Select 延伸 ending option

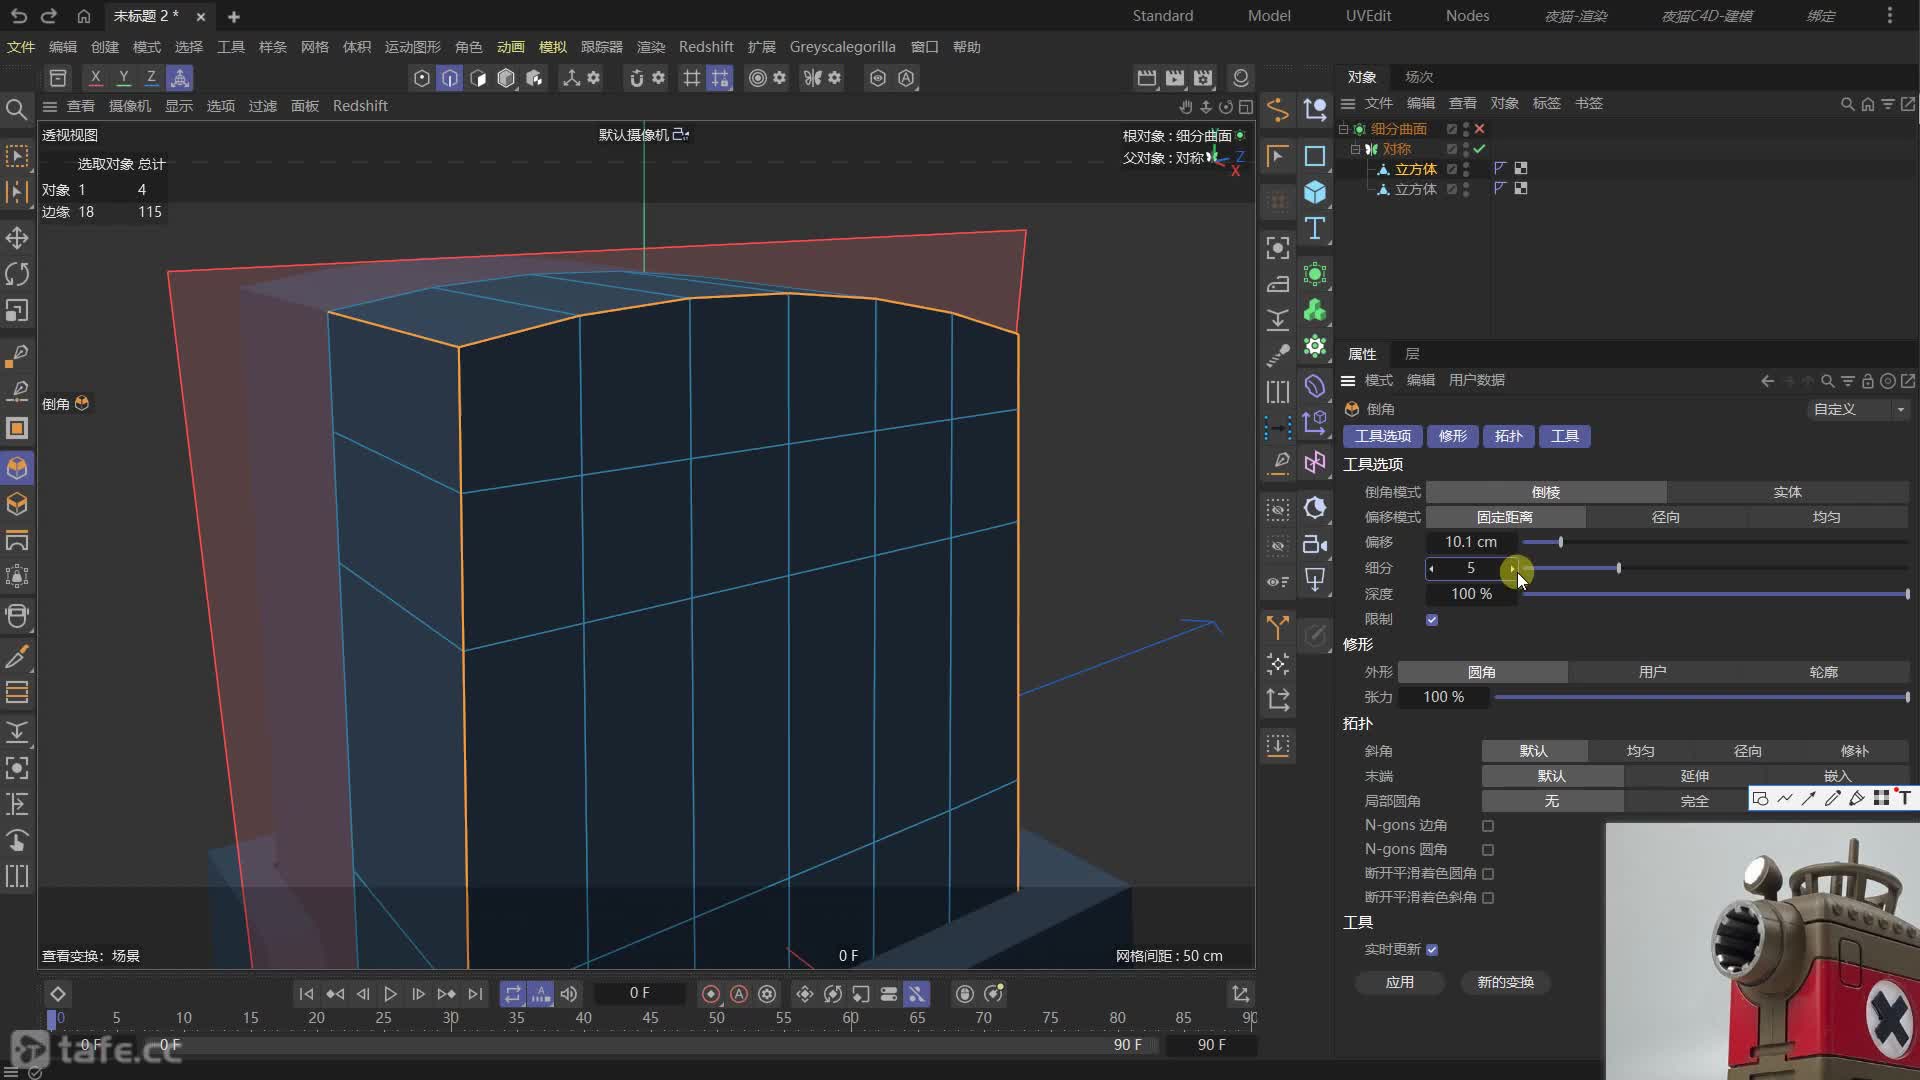1695,776
